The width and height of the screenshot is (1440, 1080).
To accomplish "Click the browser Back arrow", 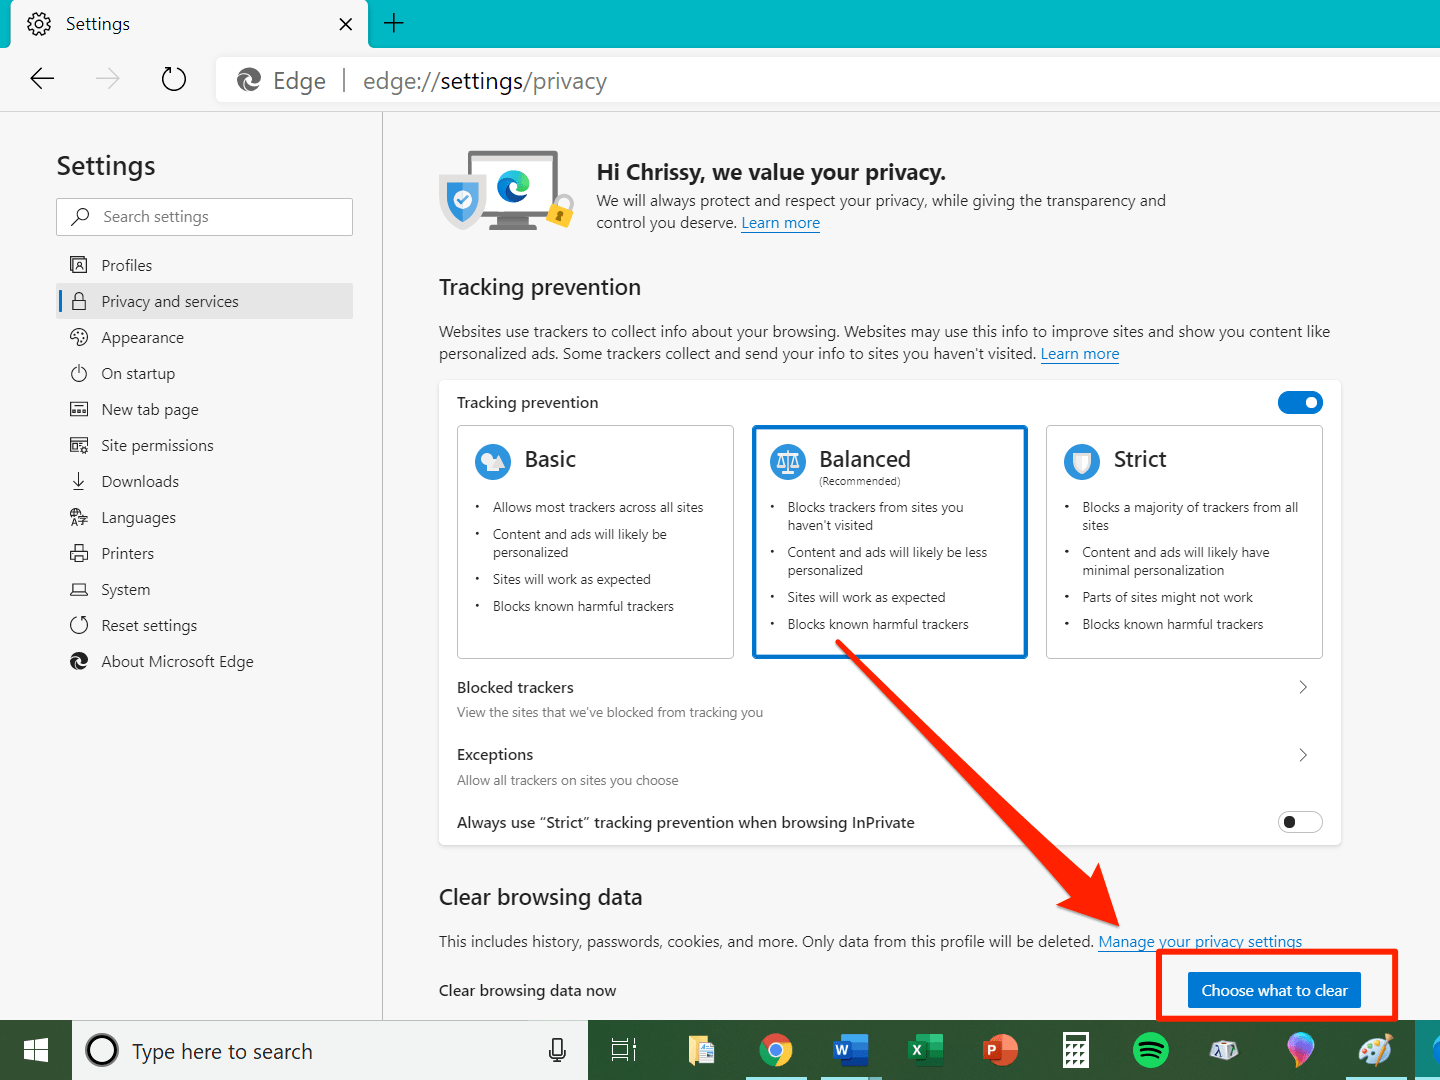I will [x=42, y=79].
